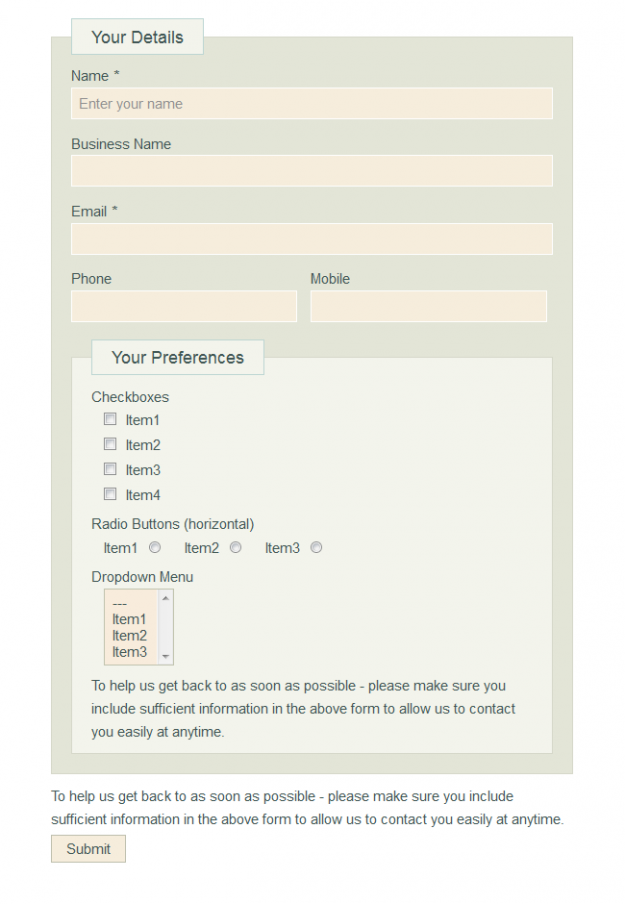This screenshot has width=625, height=904.
Task: Click the dropdown list's down scroll arrow
Action: (x=166, y=657)
